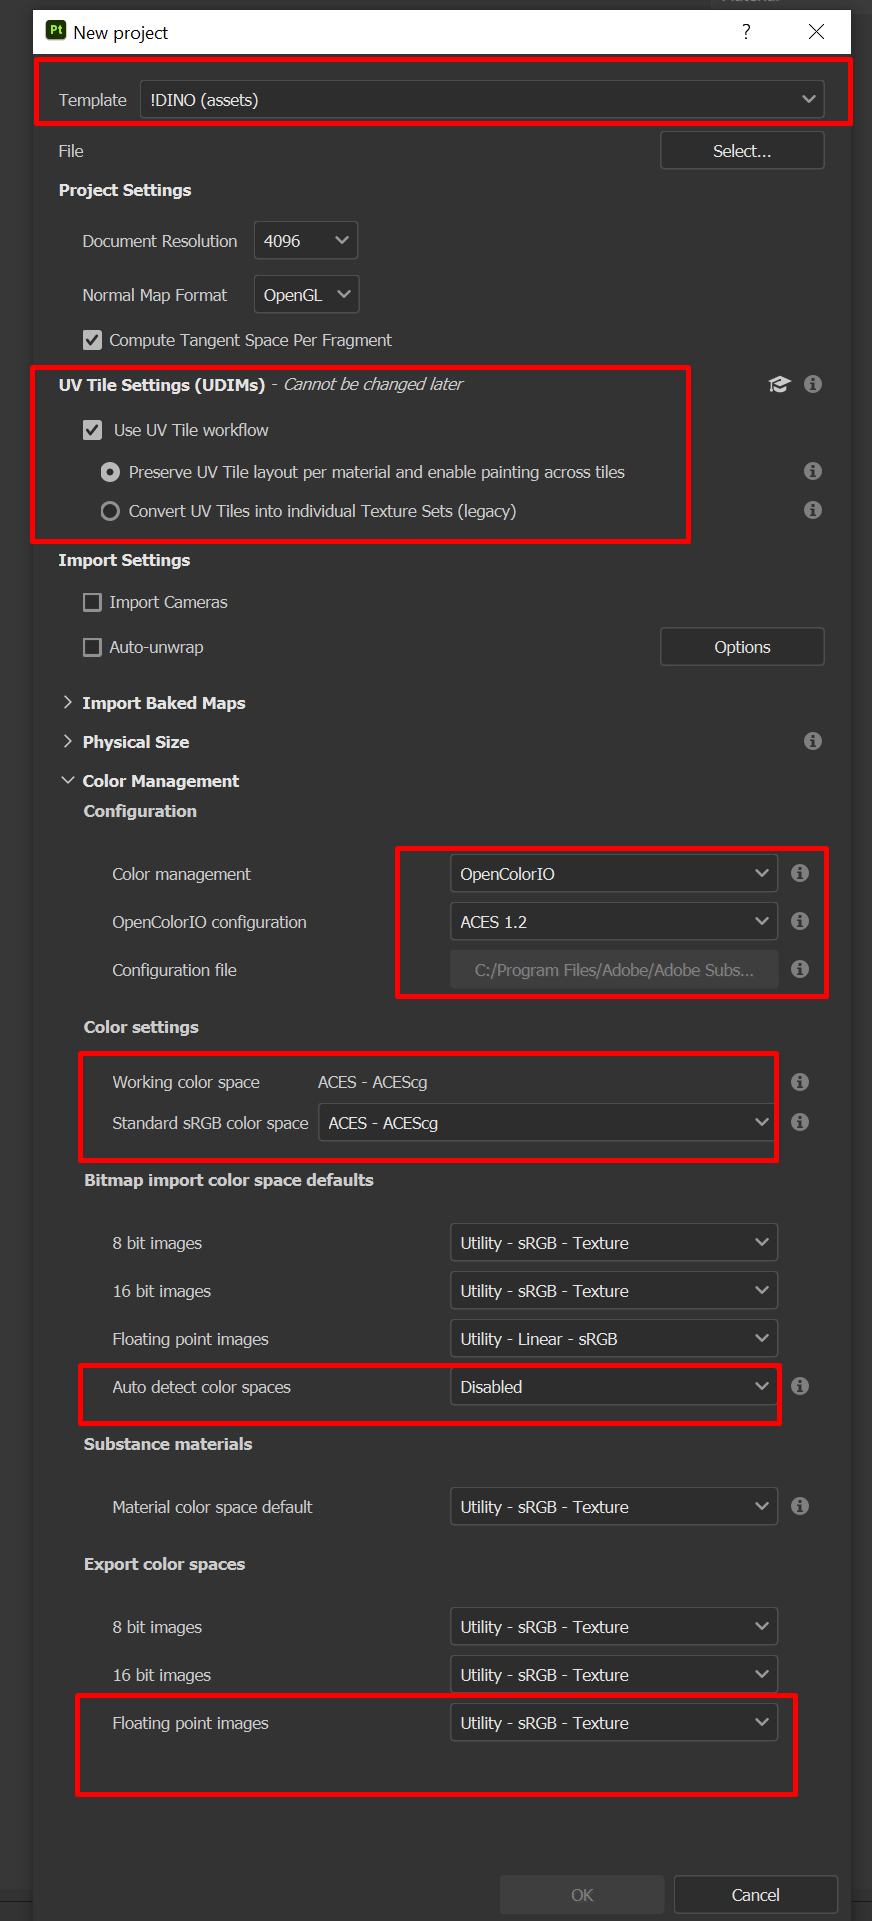Open Auto detect color spaces dropdown

point(614,1387)
